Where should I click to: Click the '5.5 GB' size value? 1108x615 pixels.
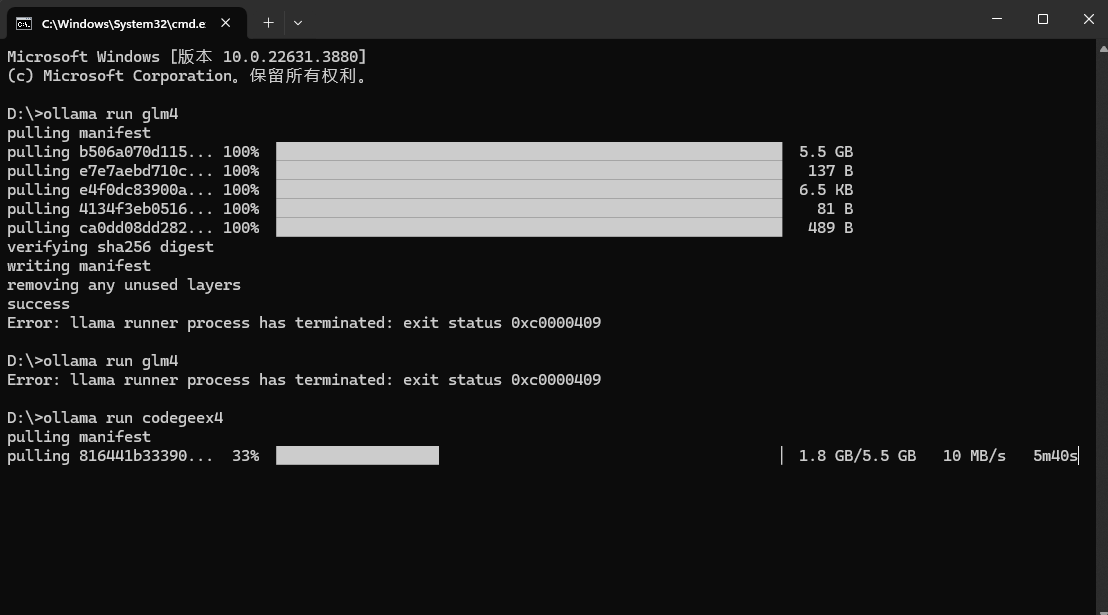[x=826, y=152]
